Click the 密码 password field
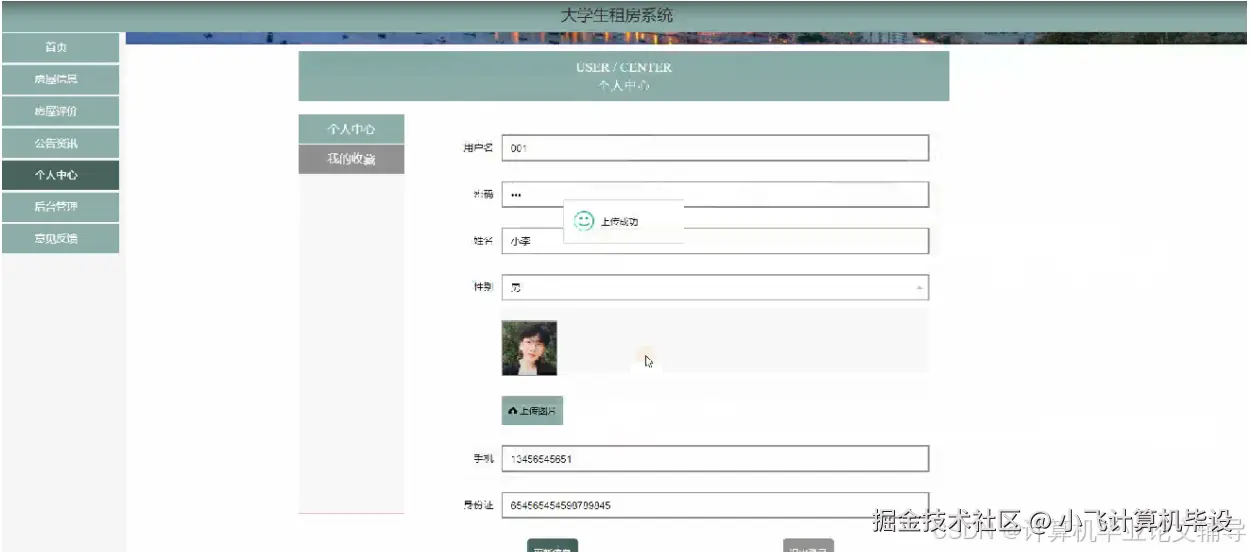This screenshot has height=552, width=1250. click(x=715, y=194)
